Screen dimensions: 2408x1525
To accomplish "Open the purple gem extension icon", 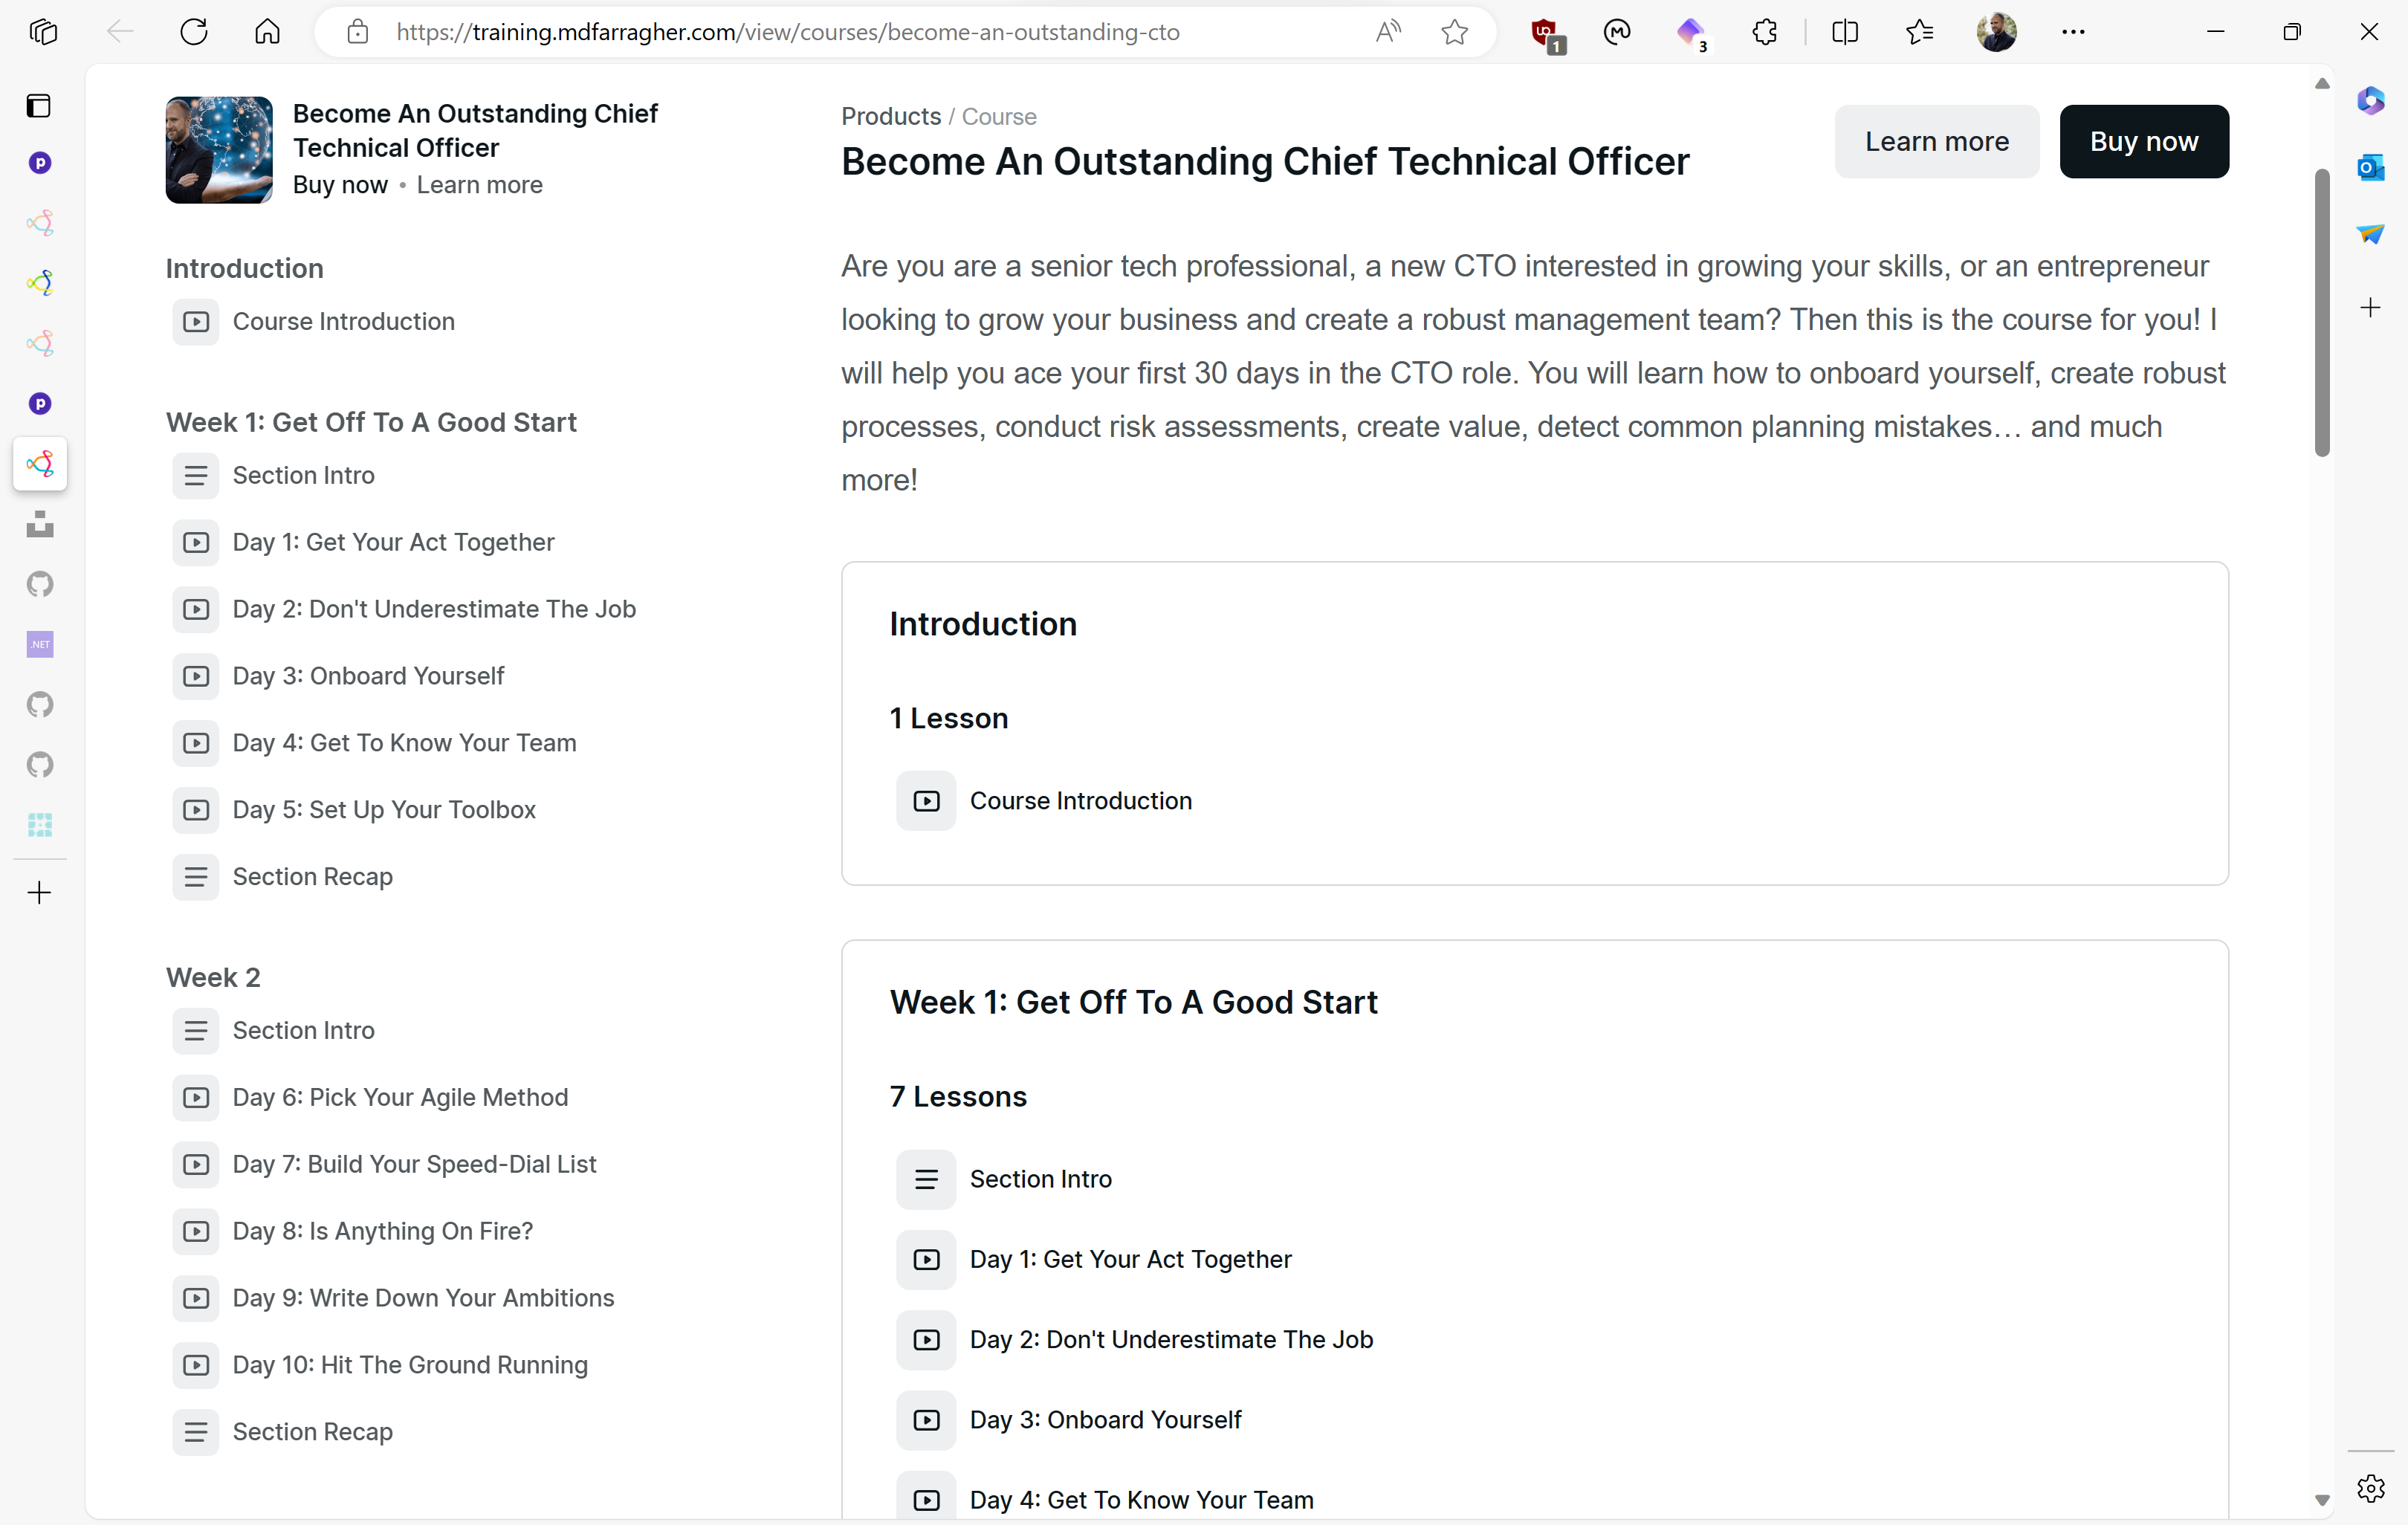I will click(1692, 33).
